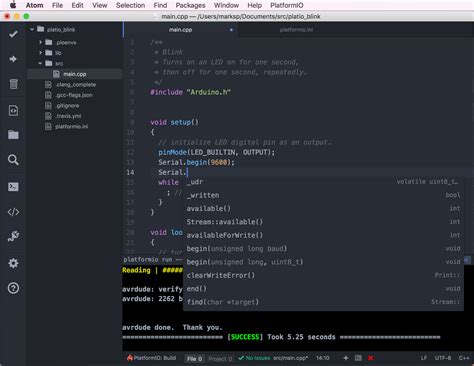This screenshot has width=474, height=366.
Task: Switch to the main.cpp tab
Action: click(180, 30)
